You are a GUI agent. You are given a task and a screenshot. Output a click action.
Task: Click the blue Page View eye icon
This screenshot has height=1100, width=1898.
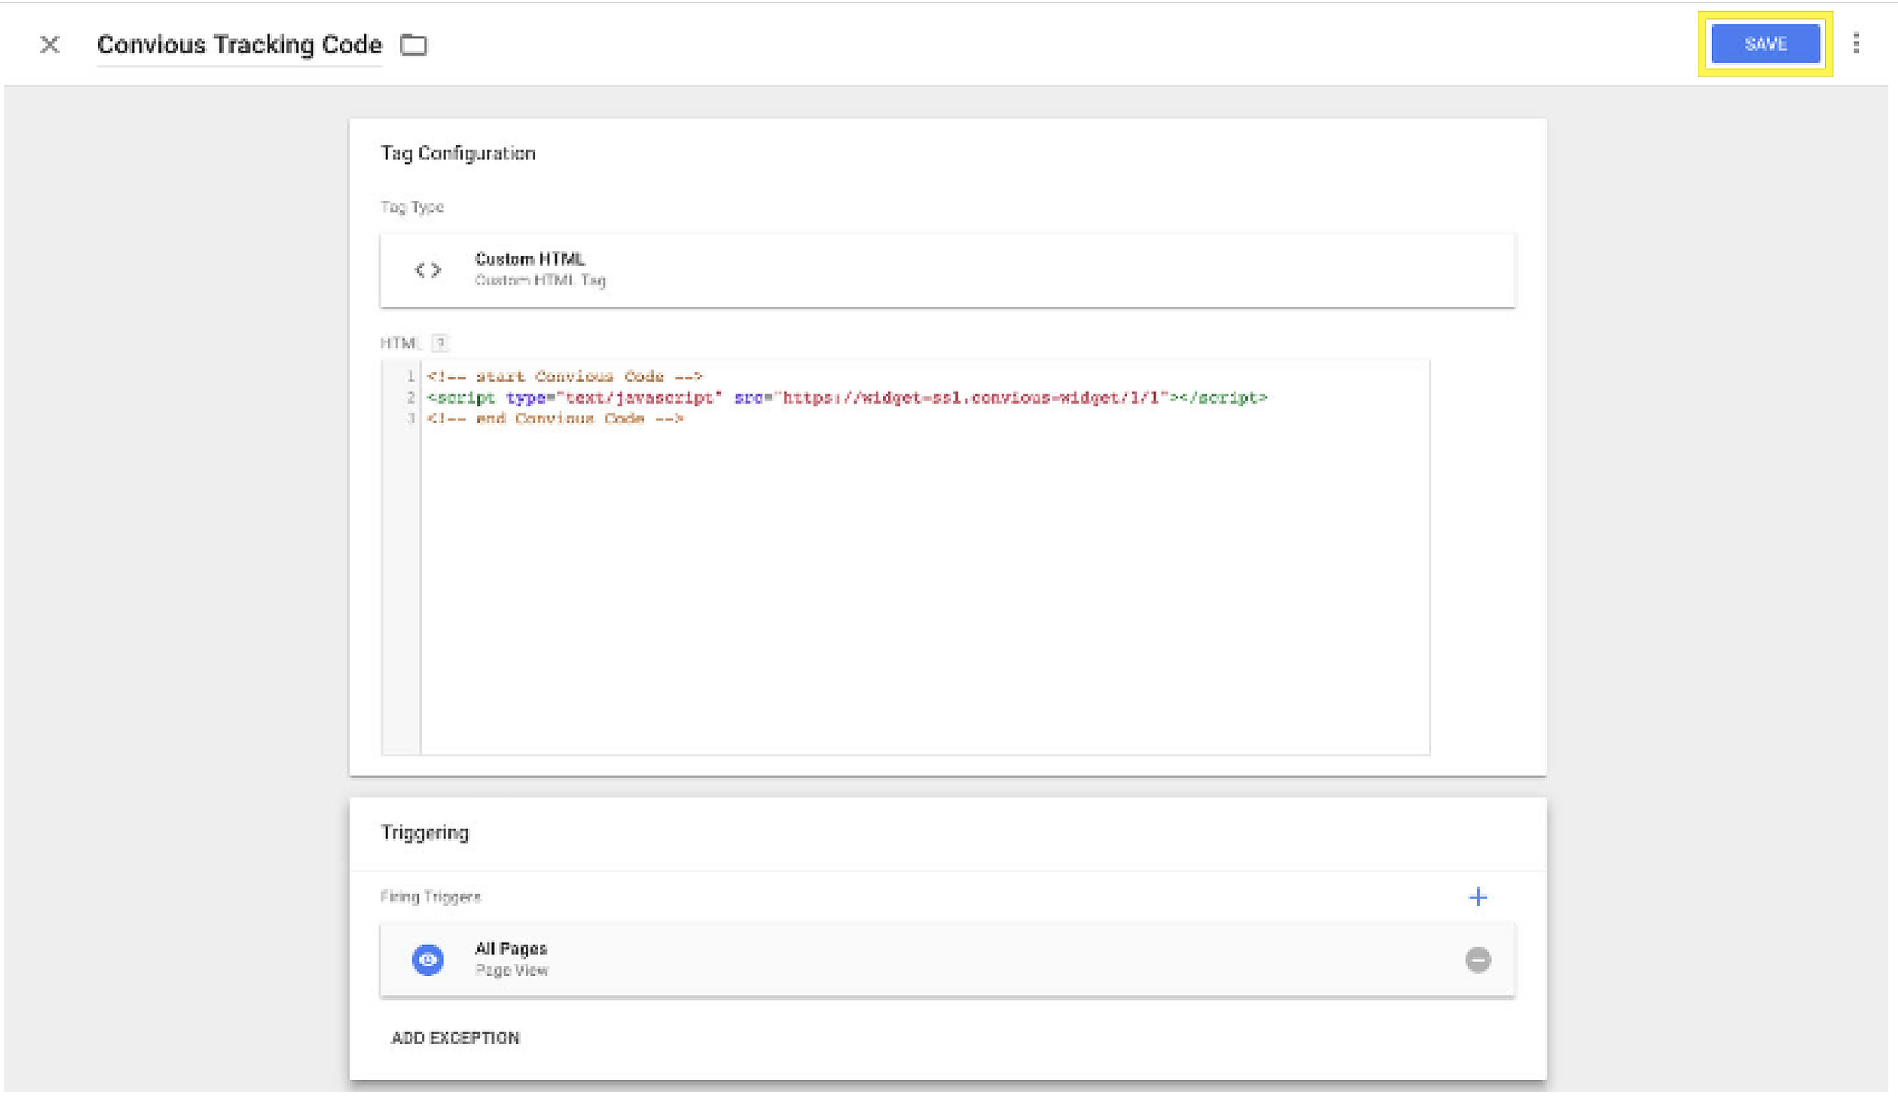point(428,960)
